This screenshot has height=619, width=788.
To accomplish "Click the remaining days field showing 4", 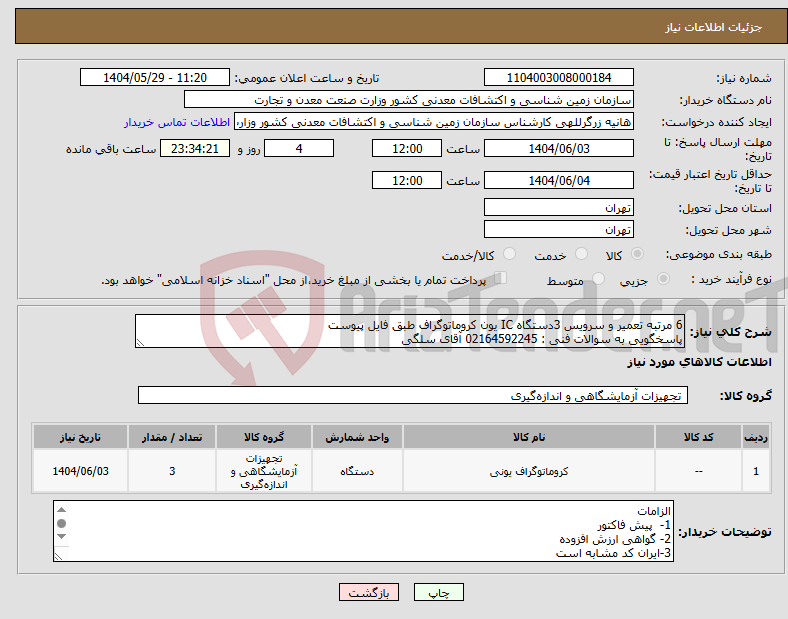I will point(299,148).
